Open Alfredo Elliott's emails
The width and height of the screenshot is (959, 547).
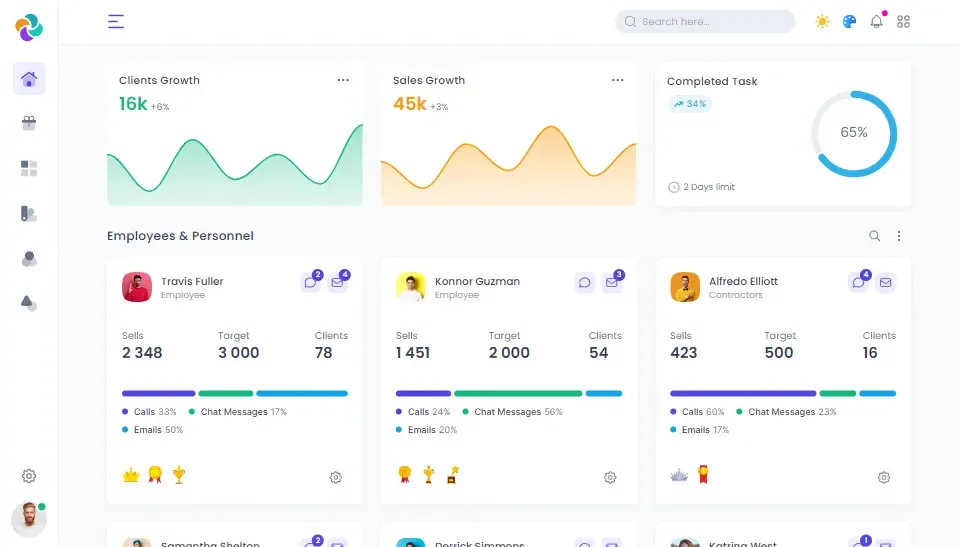886,282
